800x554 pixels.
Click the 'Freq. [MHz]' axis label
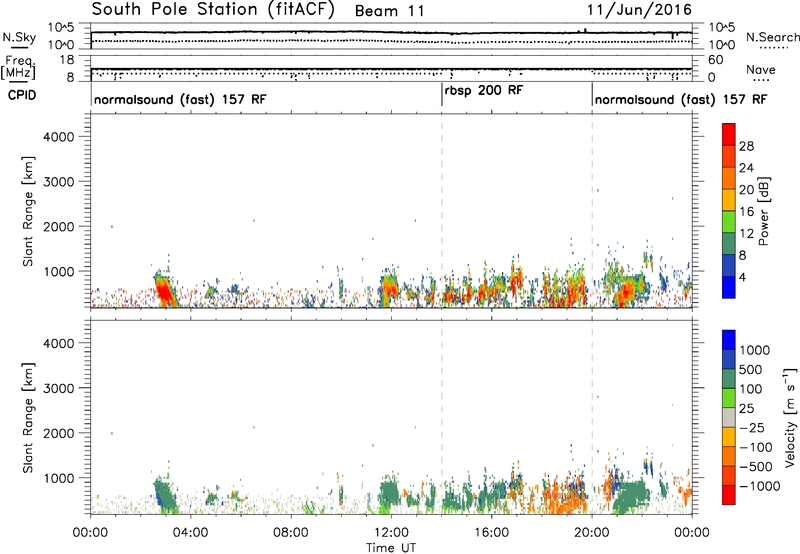[19, 67]
